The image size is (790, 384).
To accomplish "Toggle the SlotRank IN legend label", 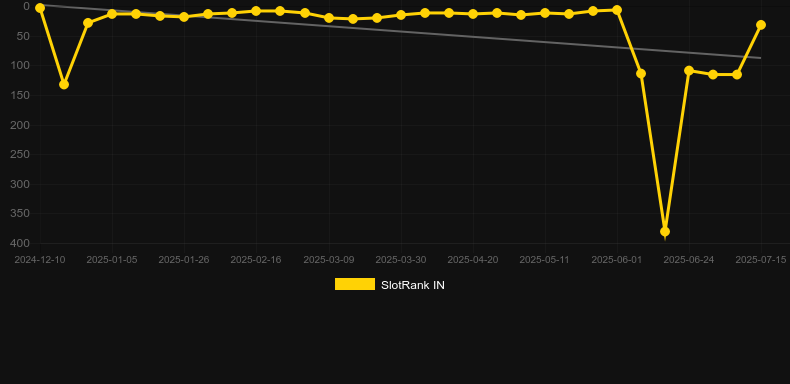I will (x=413, y=285).
